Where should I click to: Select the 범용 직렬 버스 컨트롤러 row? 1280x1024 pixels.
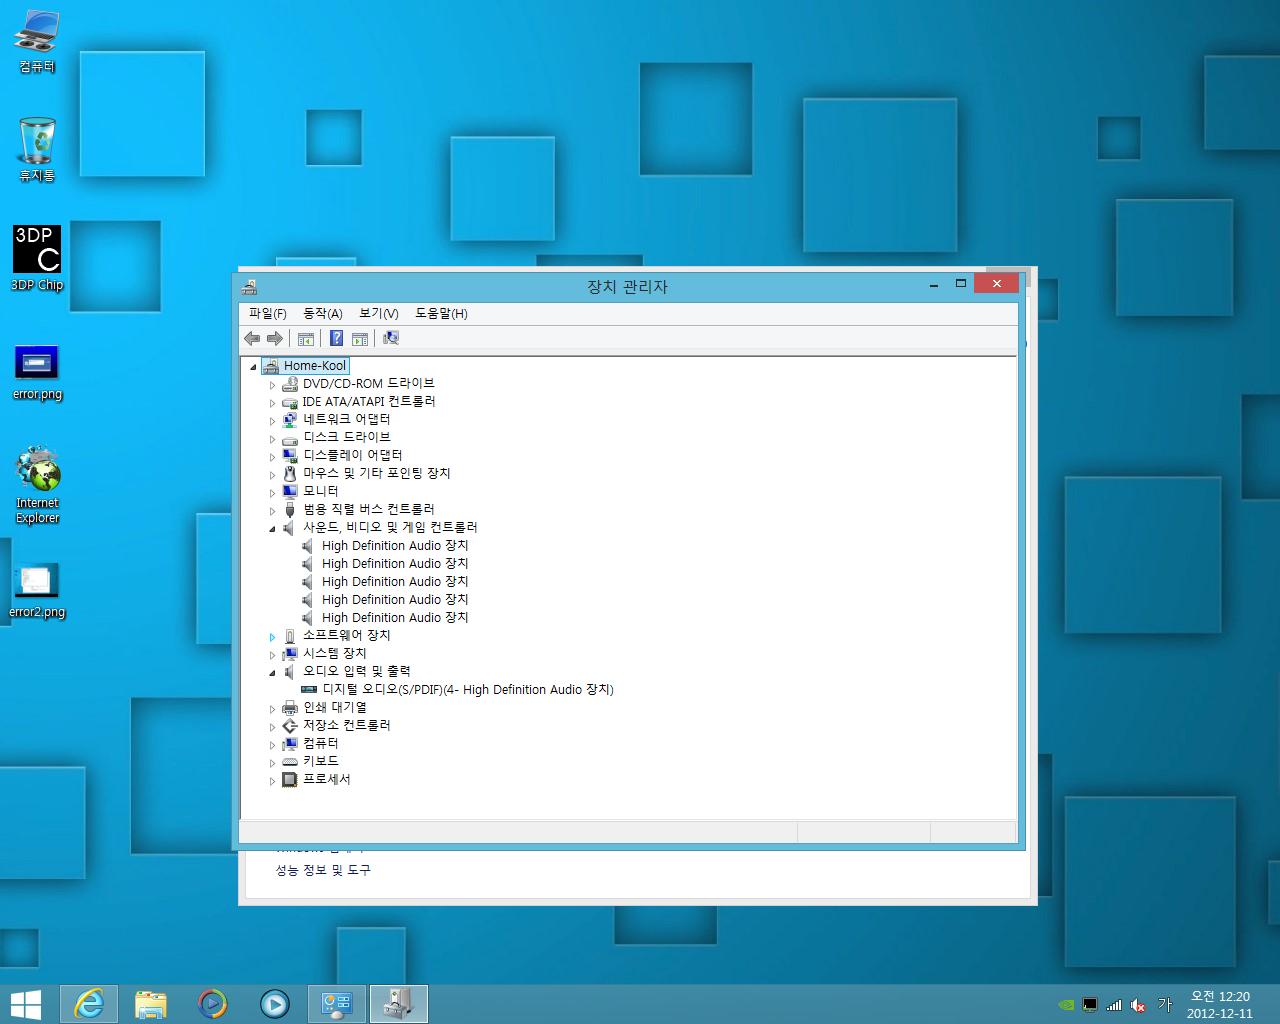point(369,510)
